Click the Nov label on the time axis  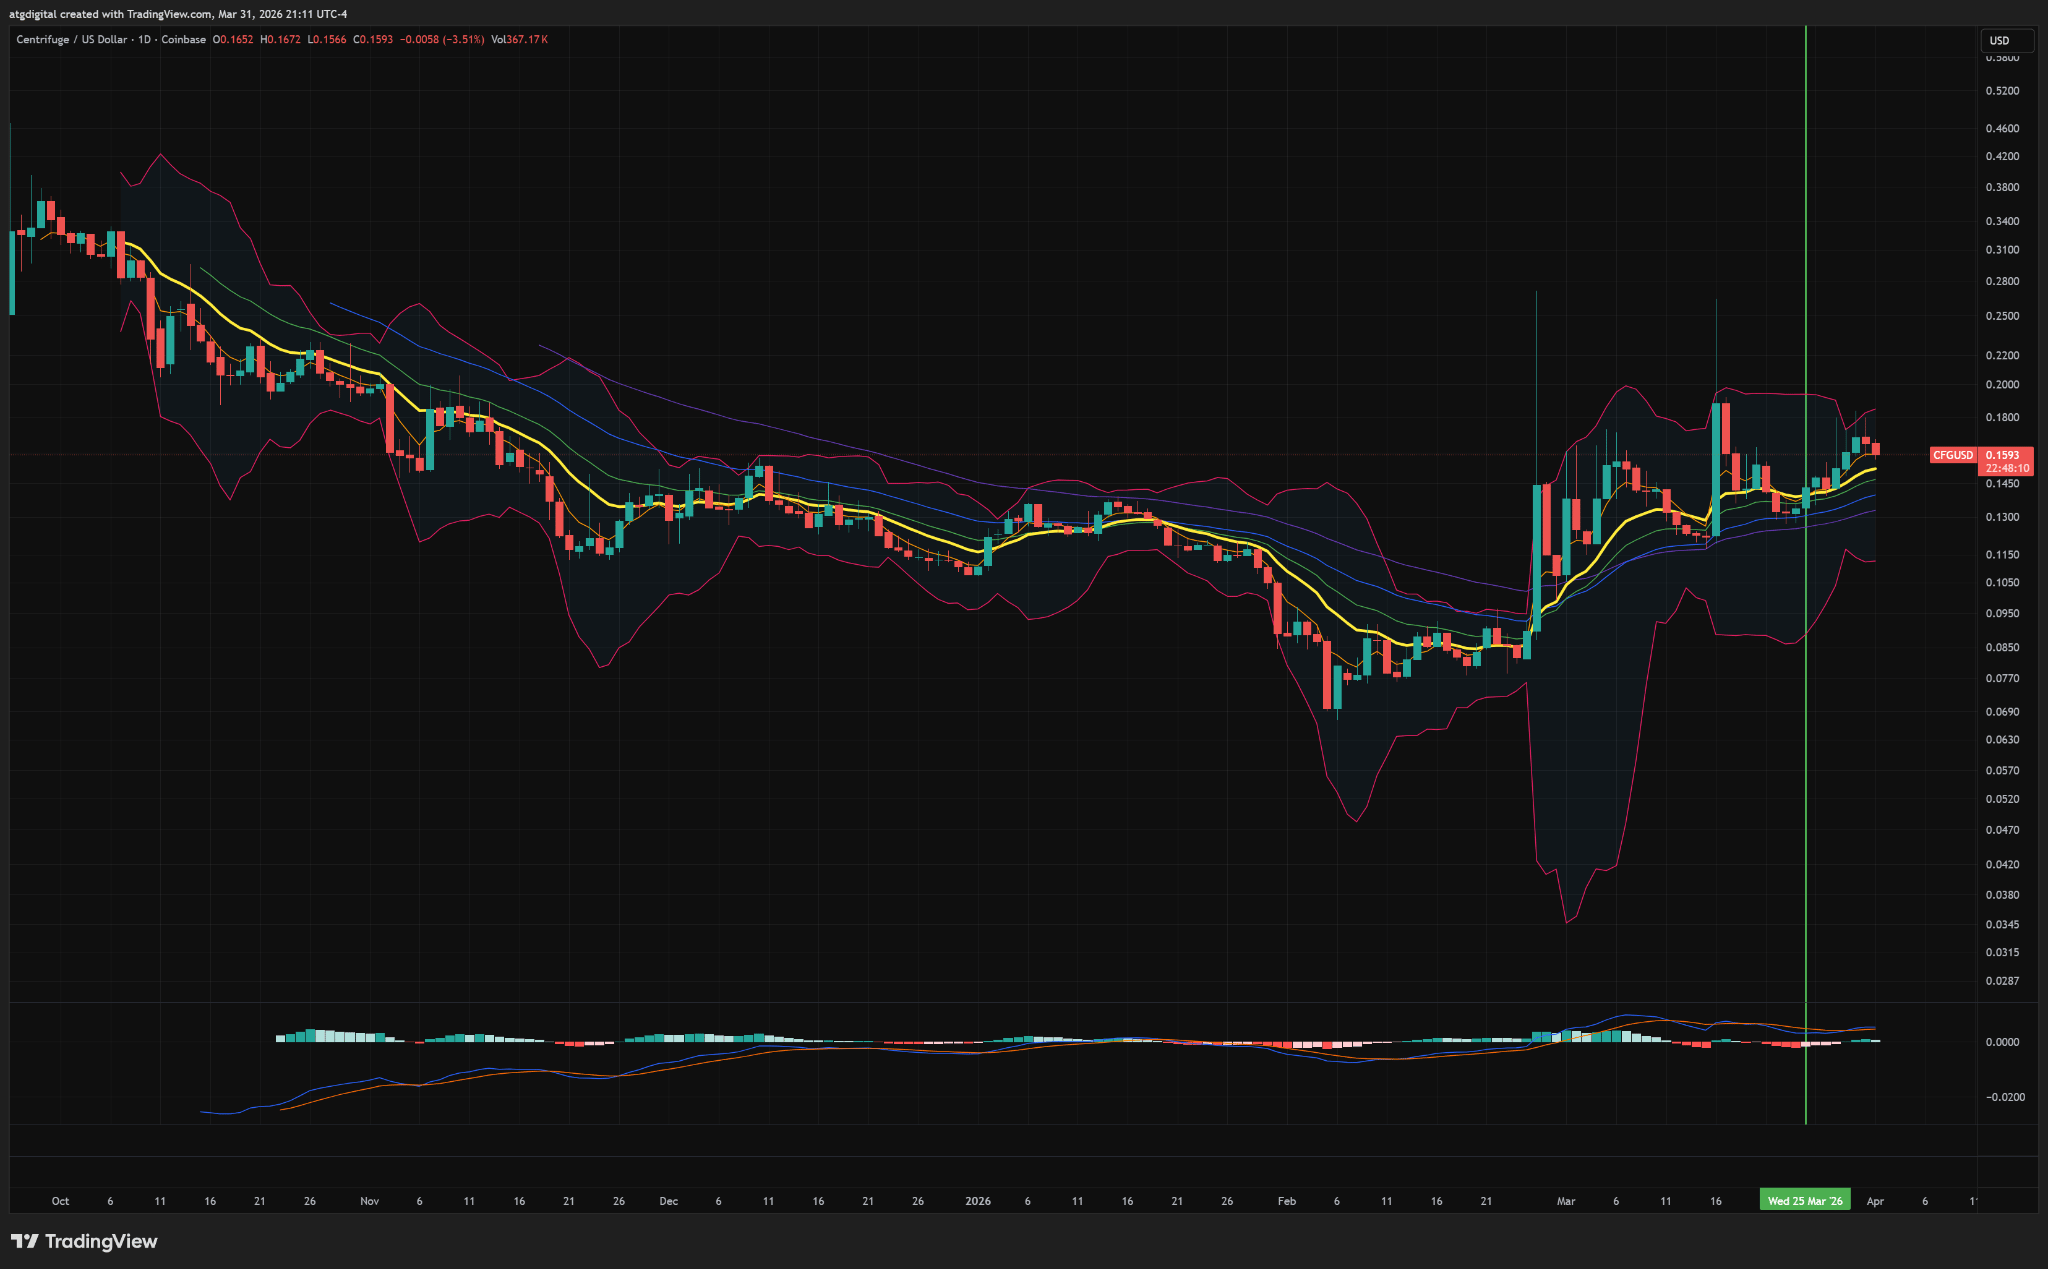tap(369, 1201)
